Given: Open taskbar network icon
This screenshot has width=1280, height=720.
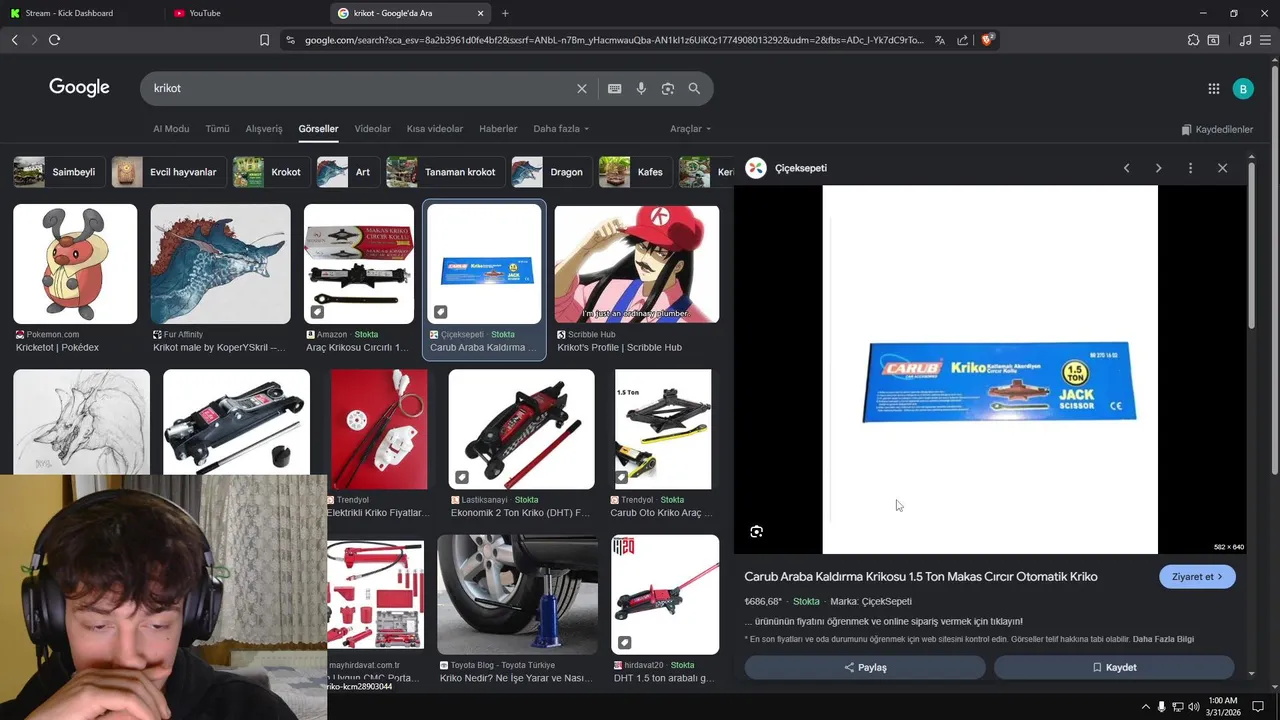Looking at the screenshot, I should coord(1177,707).
